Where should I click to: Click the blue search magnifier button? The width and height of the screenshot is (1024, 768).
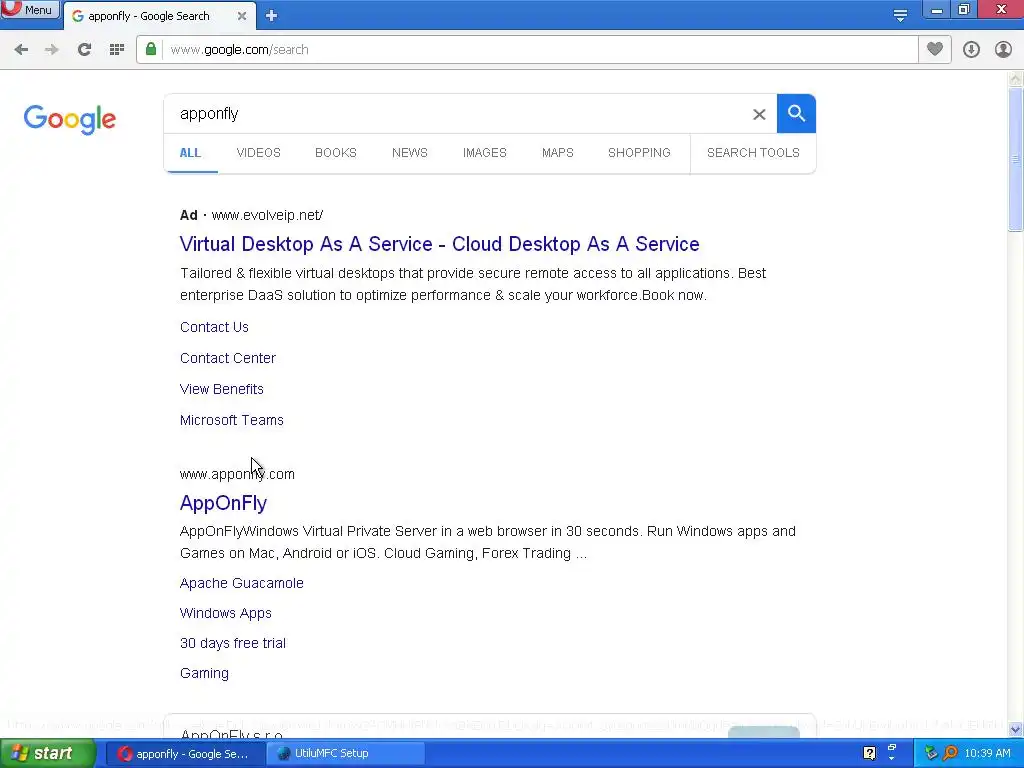click(x=796, y=114)
